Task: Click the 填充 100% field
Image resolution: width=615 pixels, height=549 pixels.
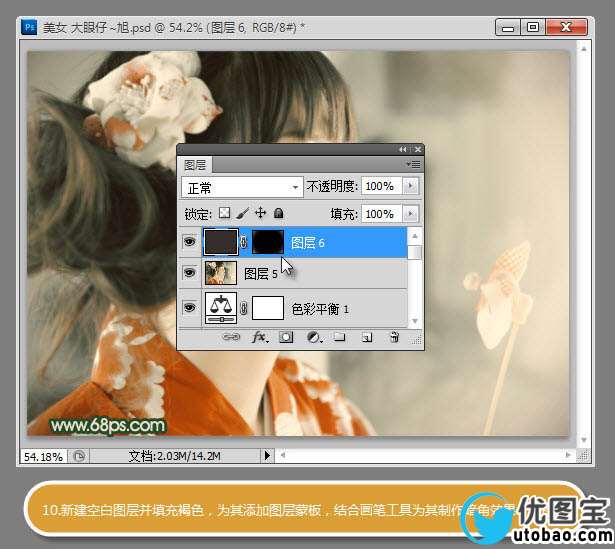Action: click(x=382, y=214)
